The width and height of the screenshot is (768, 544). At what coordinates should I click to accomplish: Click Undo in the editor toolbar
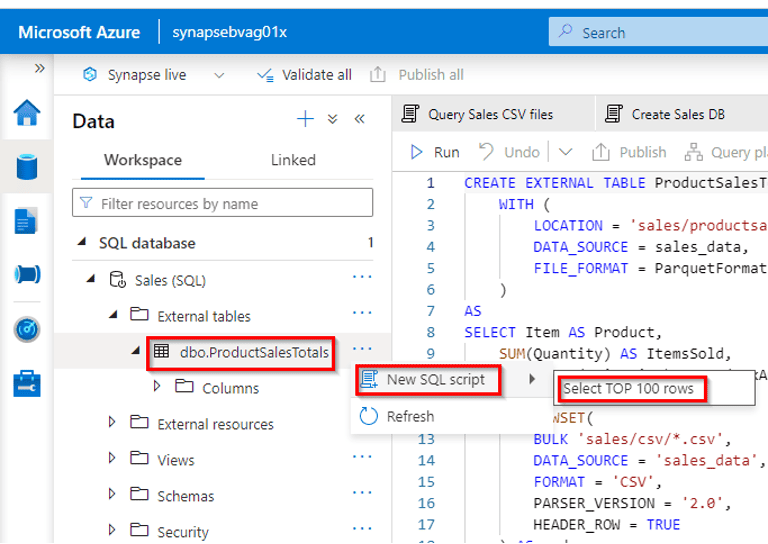[509, 152]
